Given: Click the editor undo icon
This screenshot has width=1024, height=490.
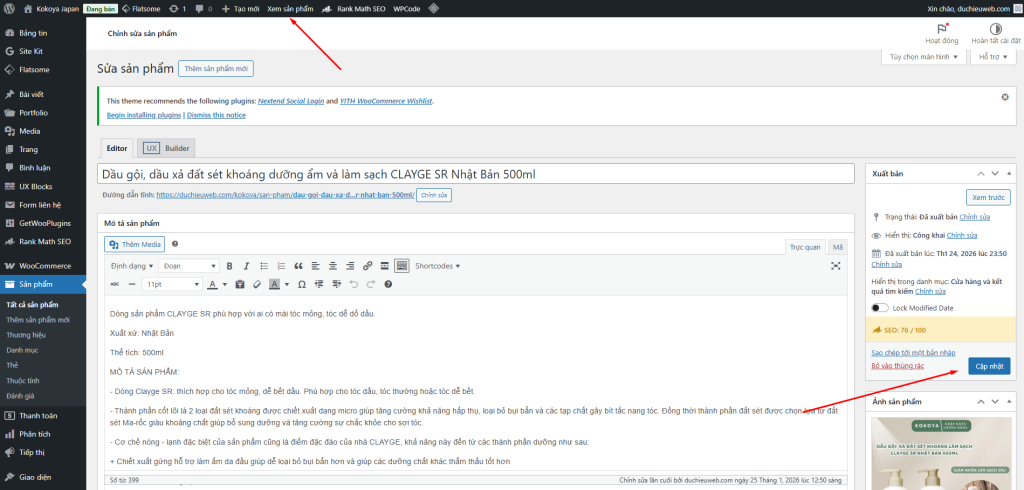Looking at the screenshot, I should click(354, 284).
